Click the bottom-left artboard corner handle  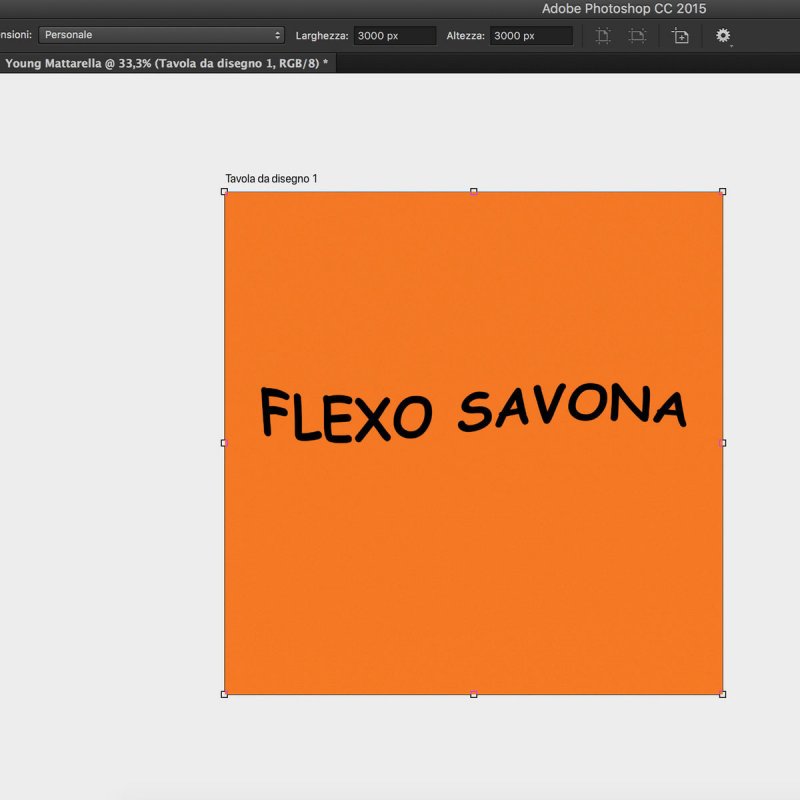224,693
